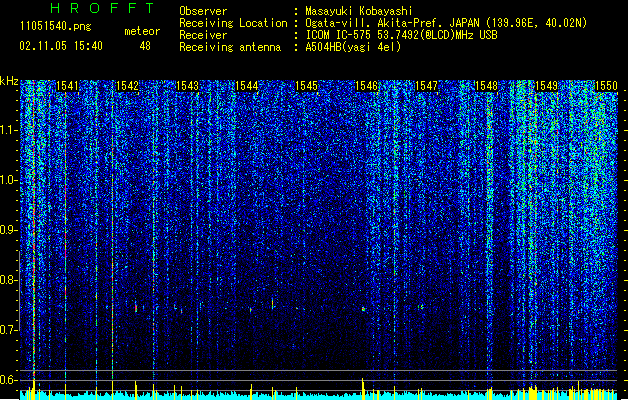Click the 1548 time marker
Viewport: 629px width, 400px height.
pos(486,86)
